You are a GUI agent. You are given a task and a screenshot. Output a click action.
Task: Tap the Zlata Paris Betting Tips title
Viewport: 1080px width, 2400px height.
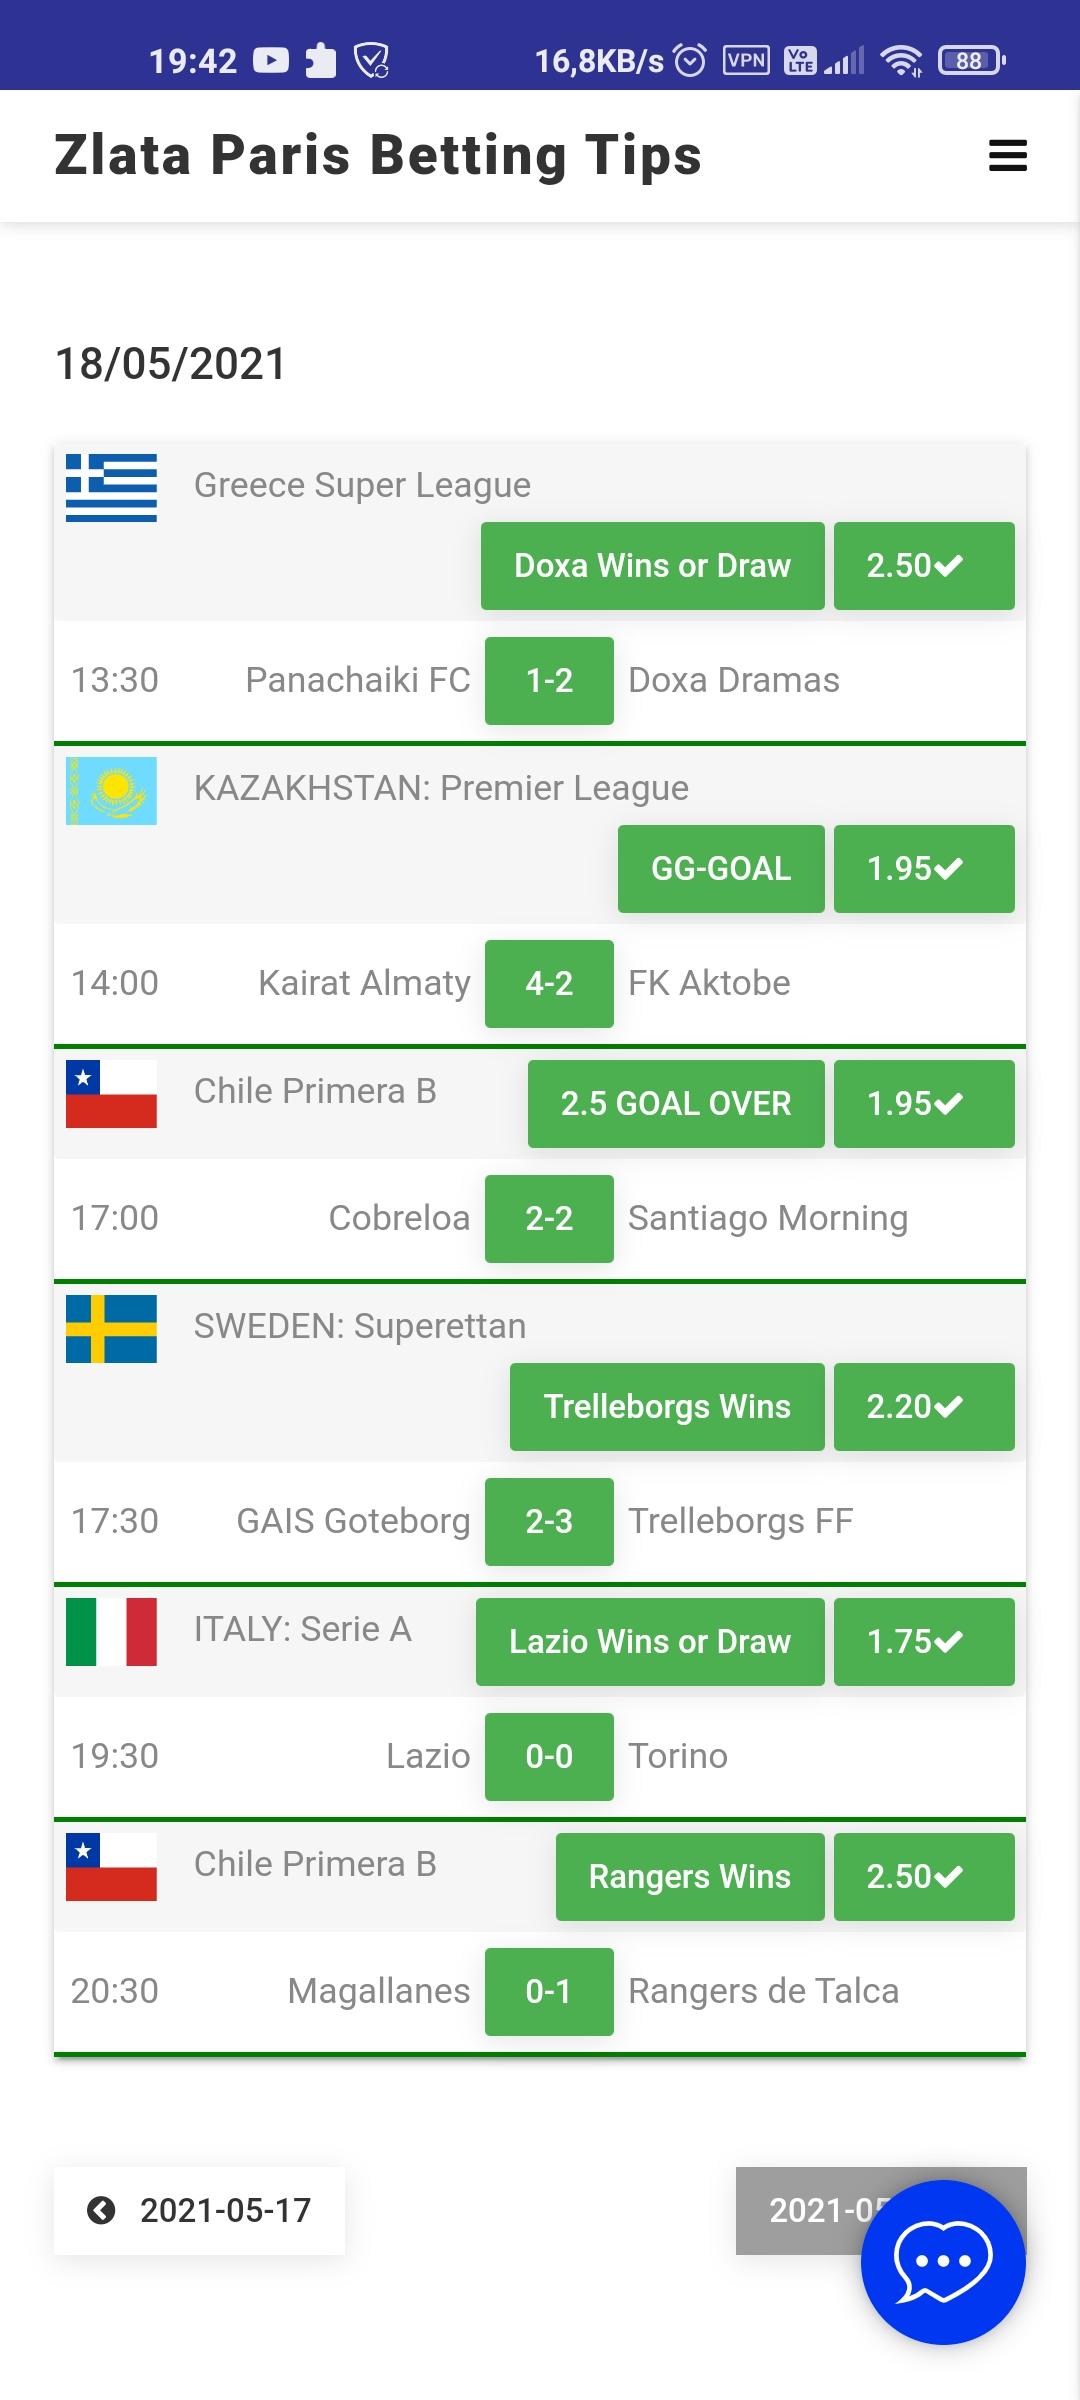(378, 156)
